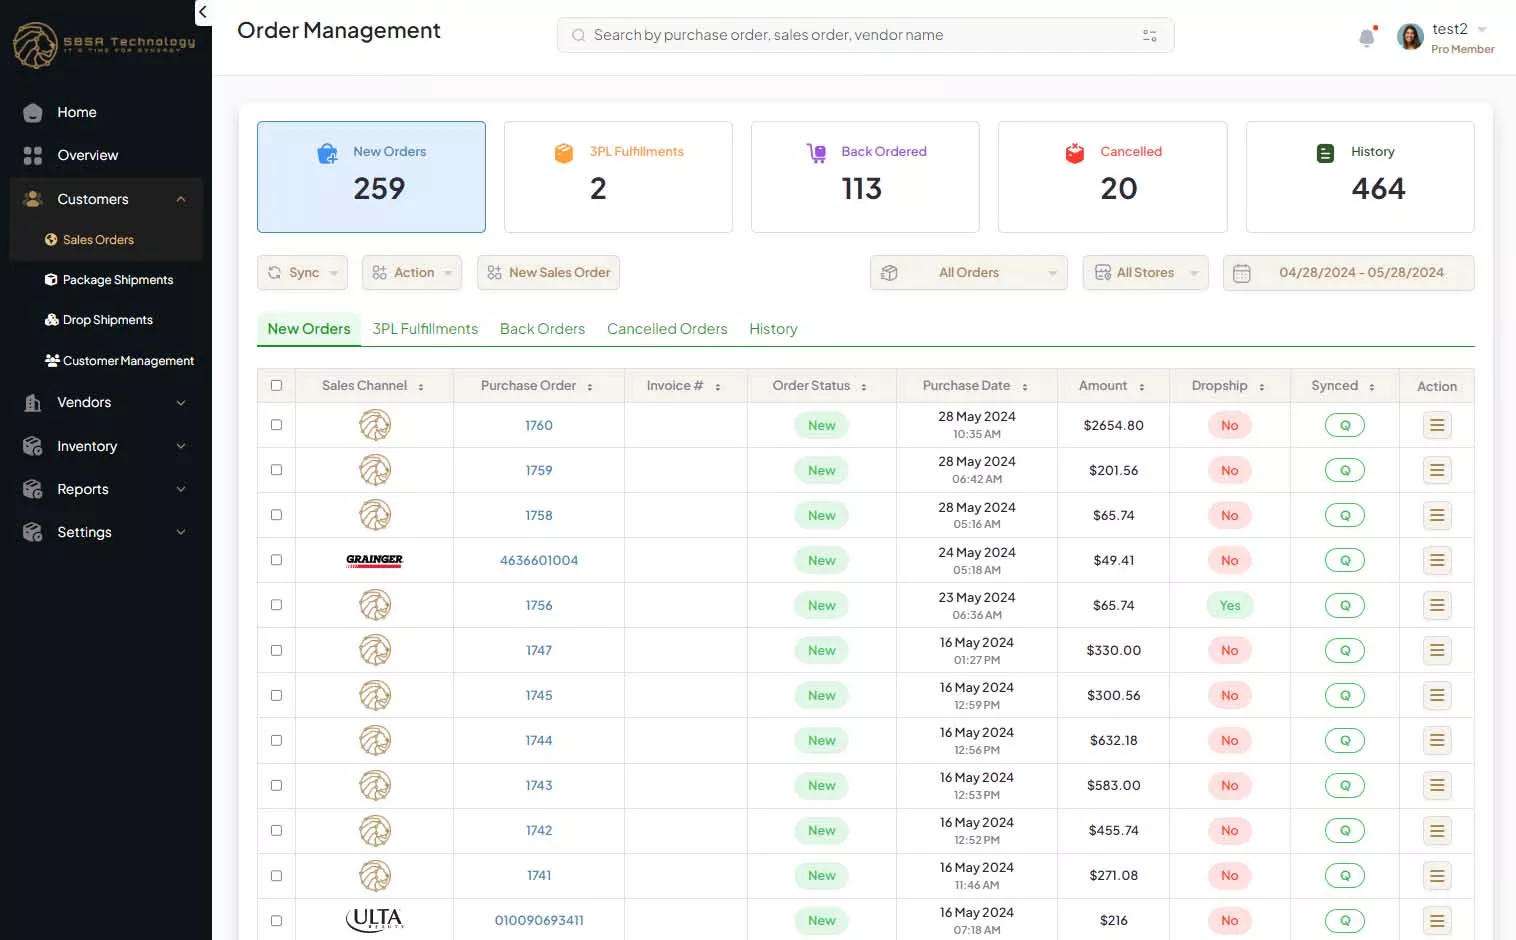Check the box for order 4636601004
This screenshot has height=940, width=1516.
click(x=276, y=560)
